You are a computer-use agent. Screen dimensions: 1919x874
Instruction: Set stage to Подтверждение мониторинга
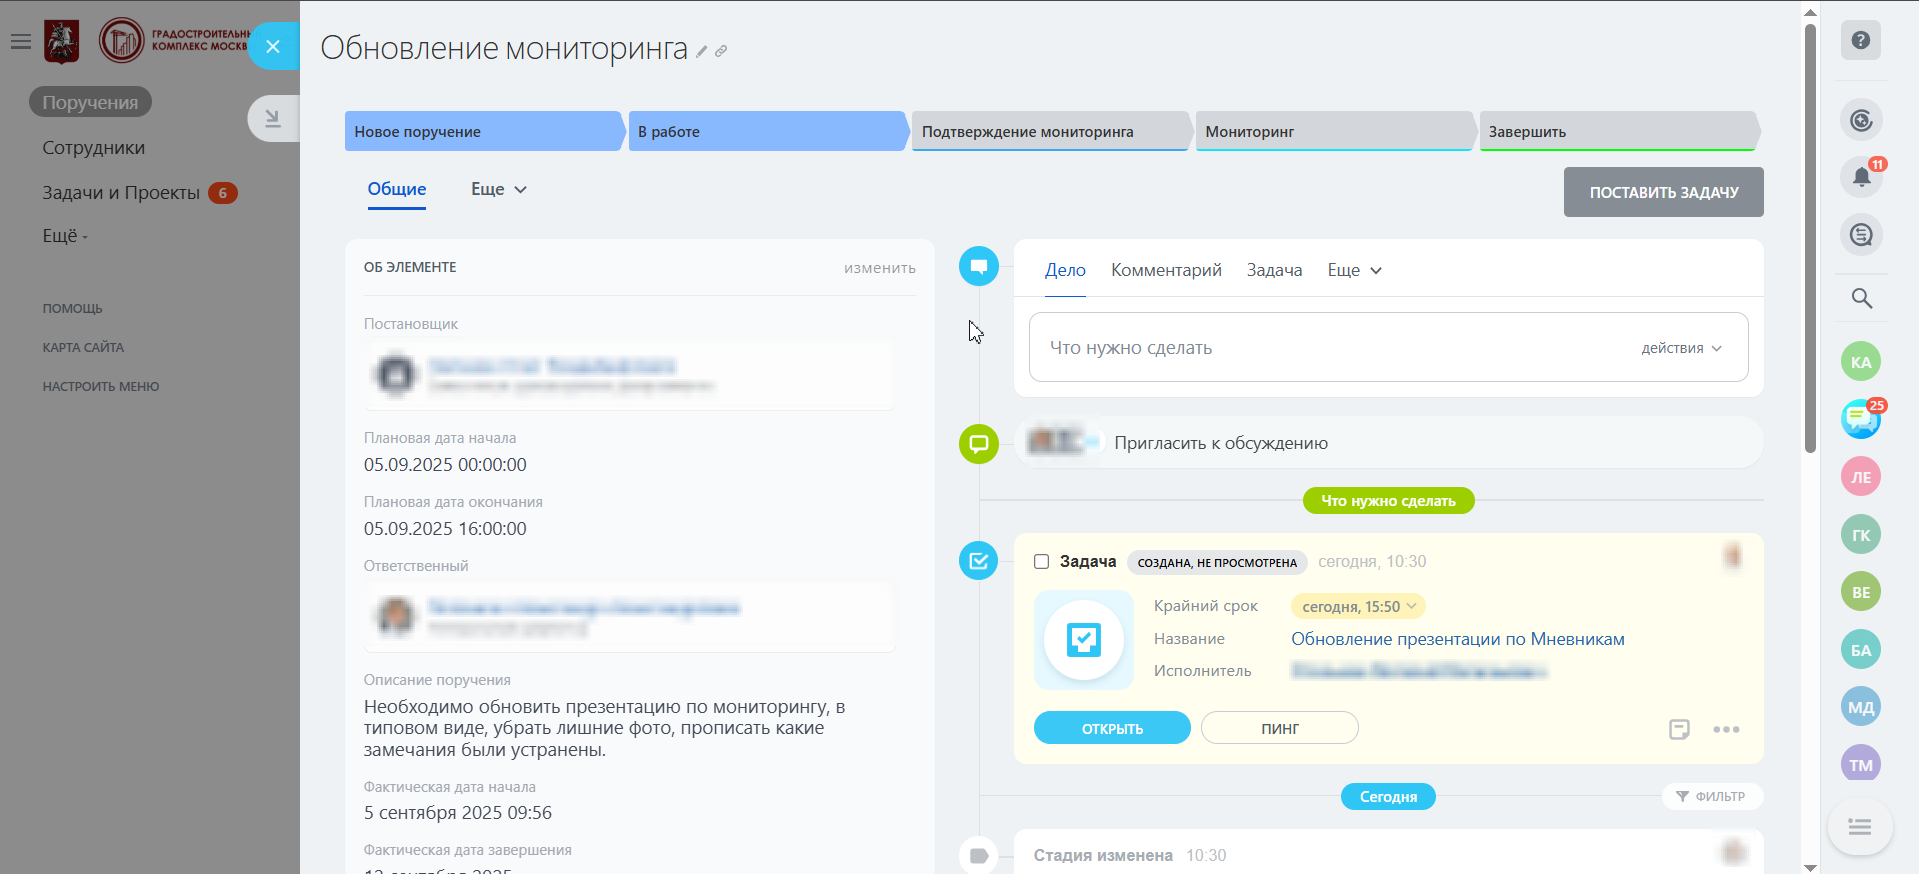pos(1052,131)
